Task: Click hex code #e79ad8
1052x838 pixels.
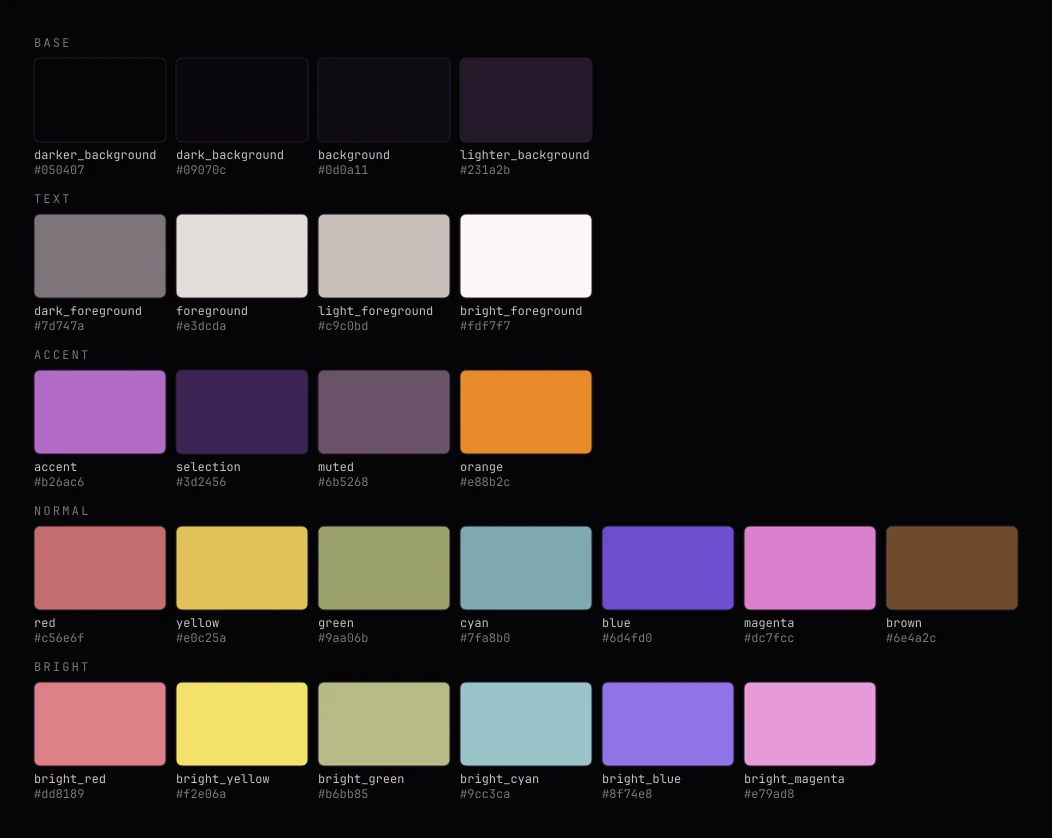Action: (769, 794)
